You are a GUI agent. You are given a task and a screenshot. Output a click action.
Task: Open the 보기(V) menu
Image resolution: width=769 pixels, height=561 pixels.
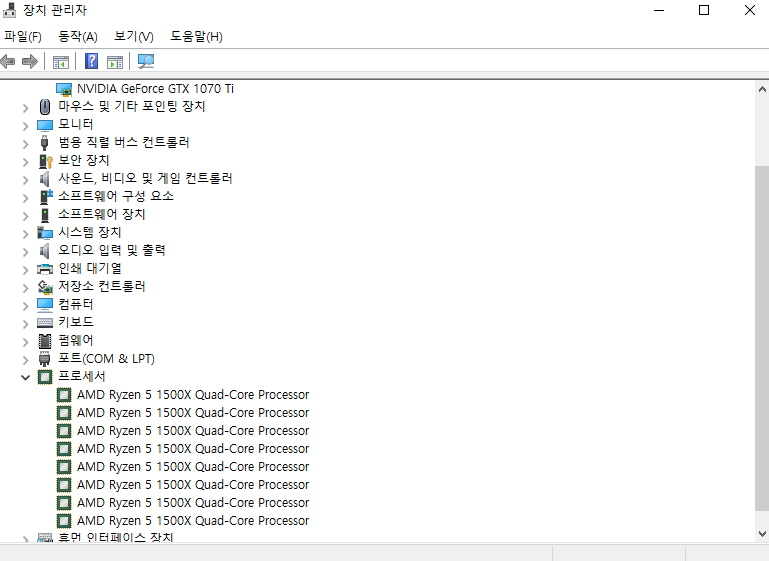[x=134, y=37]
